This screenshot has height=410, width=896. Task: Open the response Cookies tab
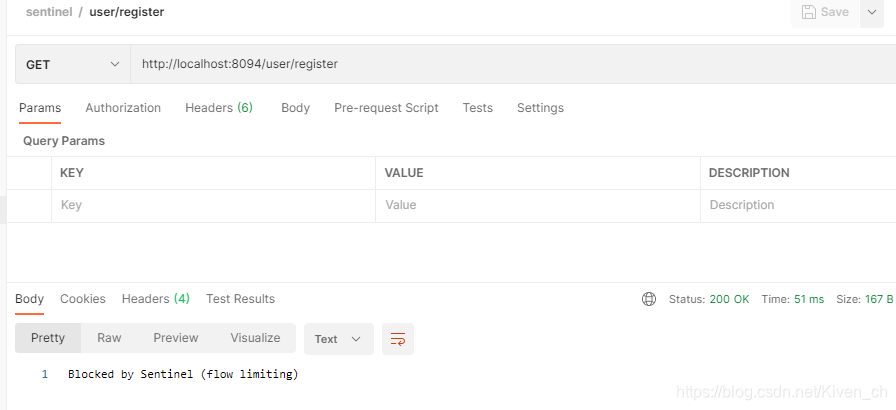pyautogui.click(x=83, y=299)
